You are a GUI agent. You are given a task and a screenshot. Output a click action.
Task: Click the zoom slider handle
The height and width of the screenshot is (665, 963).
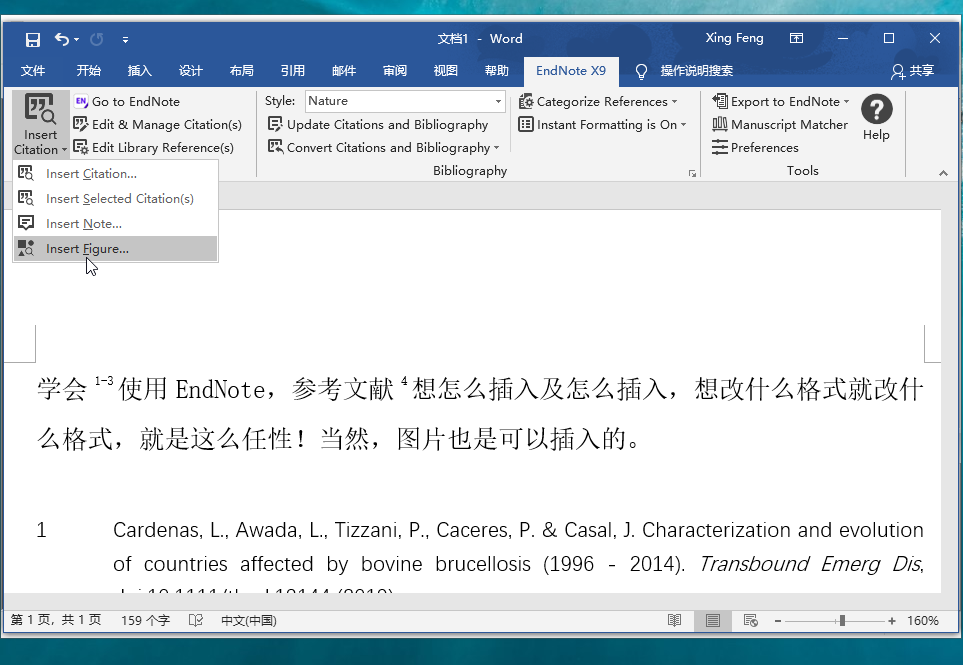(843, 621)
